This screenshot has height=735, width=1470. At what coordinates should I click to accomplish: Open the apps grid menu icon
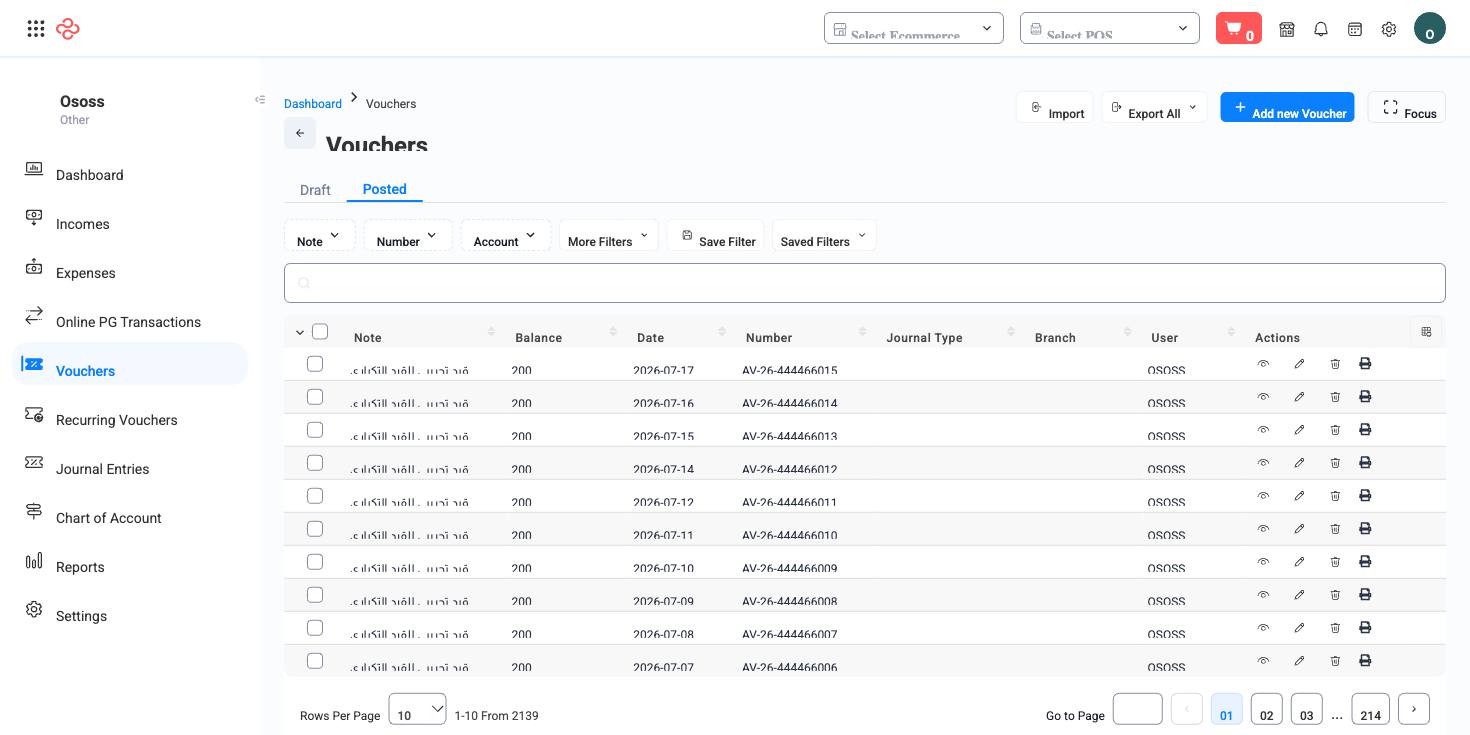click(36, 29)
